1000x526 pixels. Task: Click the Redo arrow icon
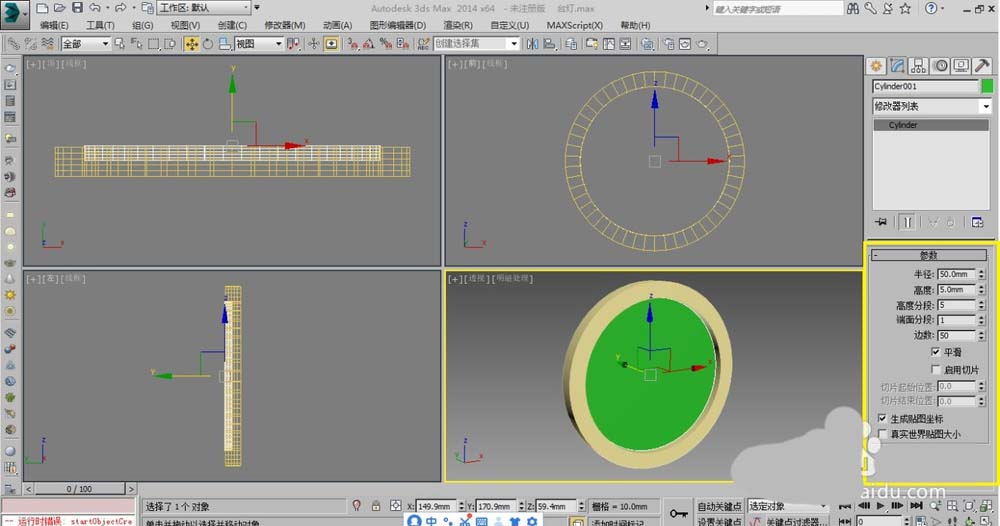tap(120, 8)
